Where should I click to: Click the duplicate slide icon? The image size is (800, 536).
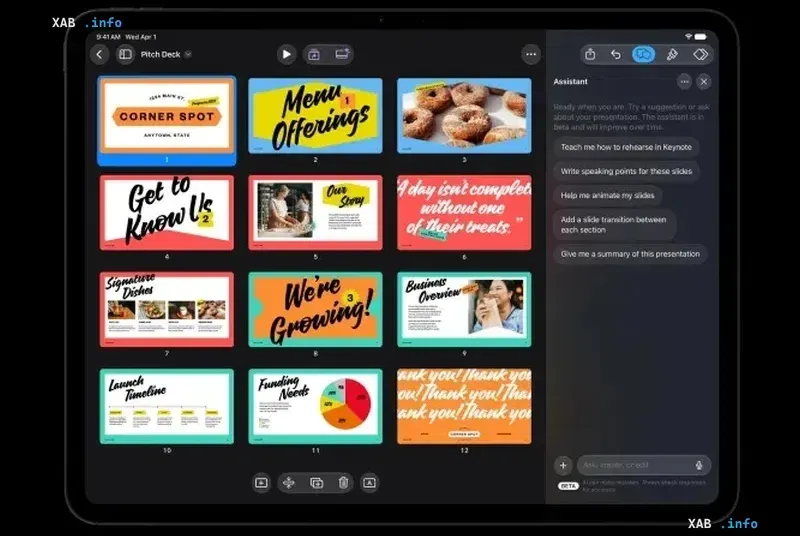(x=316, y=483)
